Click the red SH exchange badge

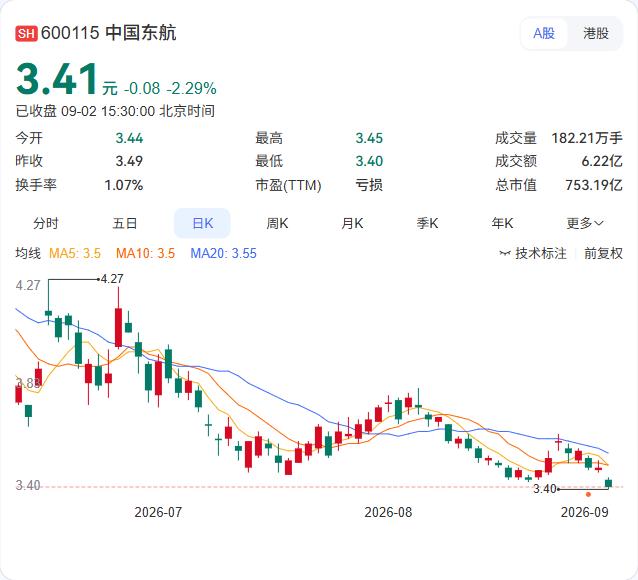[x=26, y=33]
